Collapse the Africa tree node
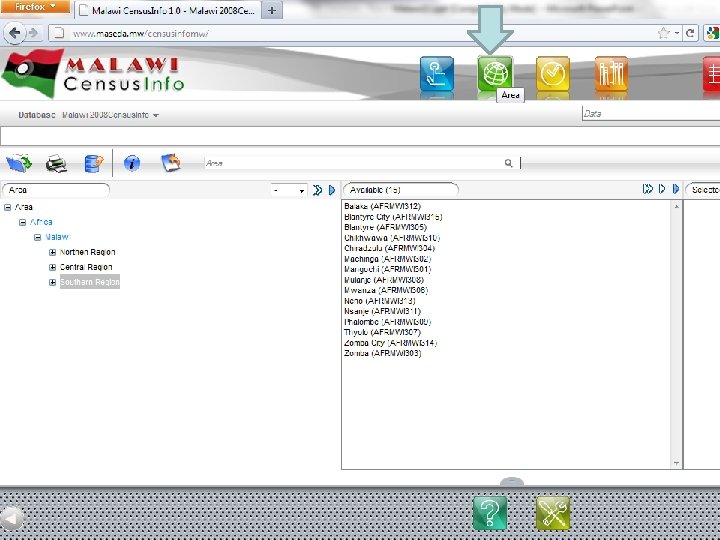This screenshot has width=720, height=540. pos(22,222)
